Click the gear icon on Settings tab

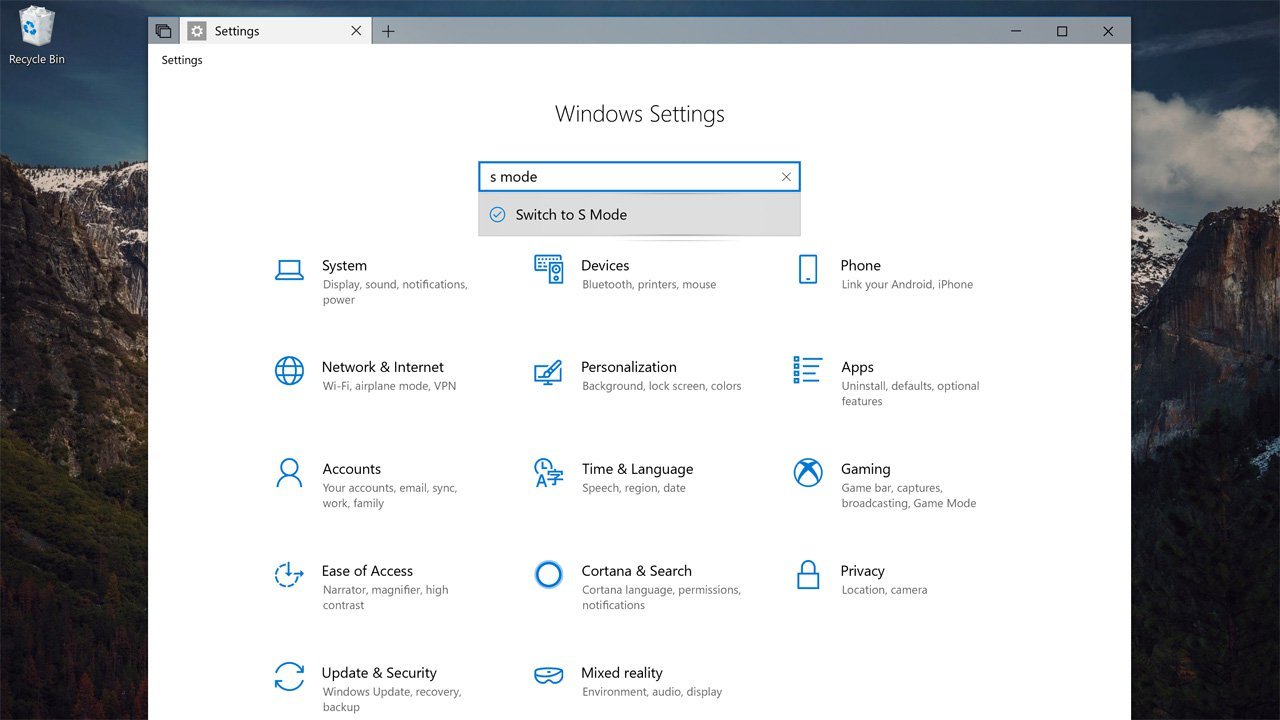(x=197, y=31)
